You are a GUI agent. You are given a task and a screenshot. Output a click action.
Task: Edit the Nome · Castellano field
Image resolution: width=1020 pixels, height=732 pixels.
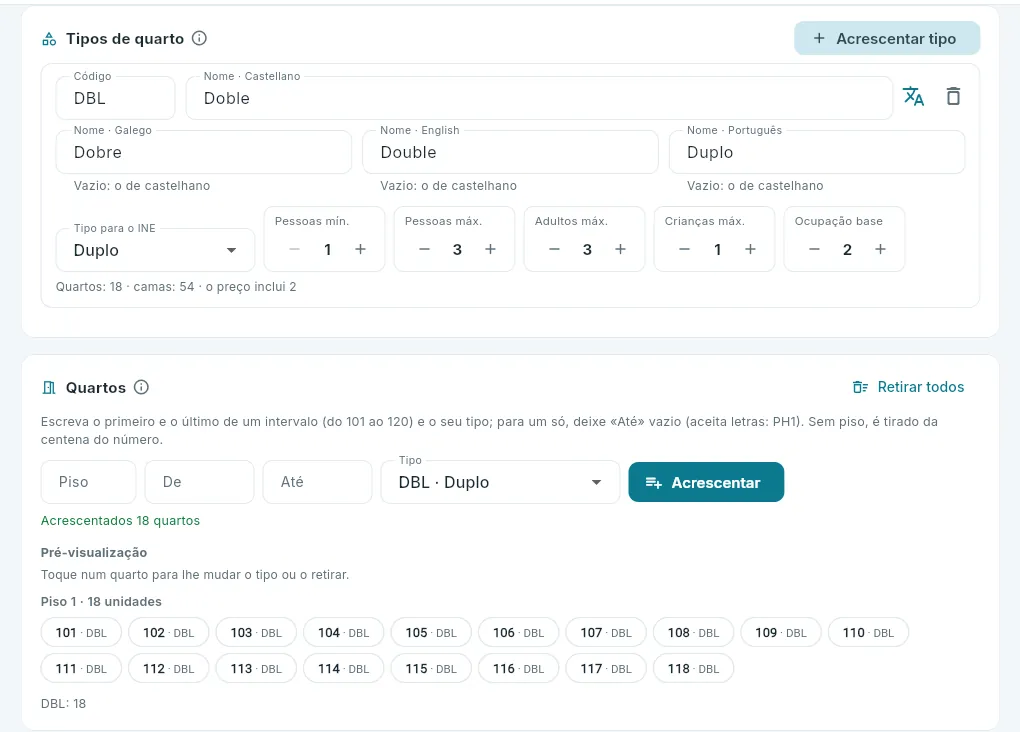[539, 98]
